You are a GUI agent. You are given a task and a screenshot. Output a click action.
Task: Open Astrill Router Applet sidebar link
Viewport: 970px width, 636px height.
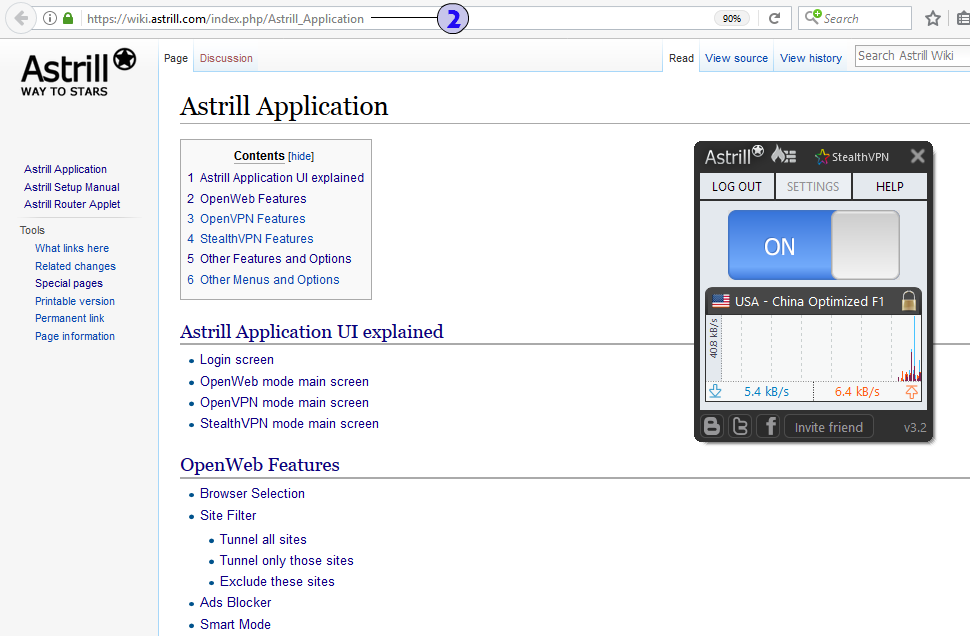pos(72,204)
